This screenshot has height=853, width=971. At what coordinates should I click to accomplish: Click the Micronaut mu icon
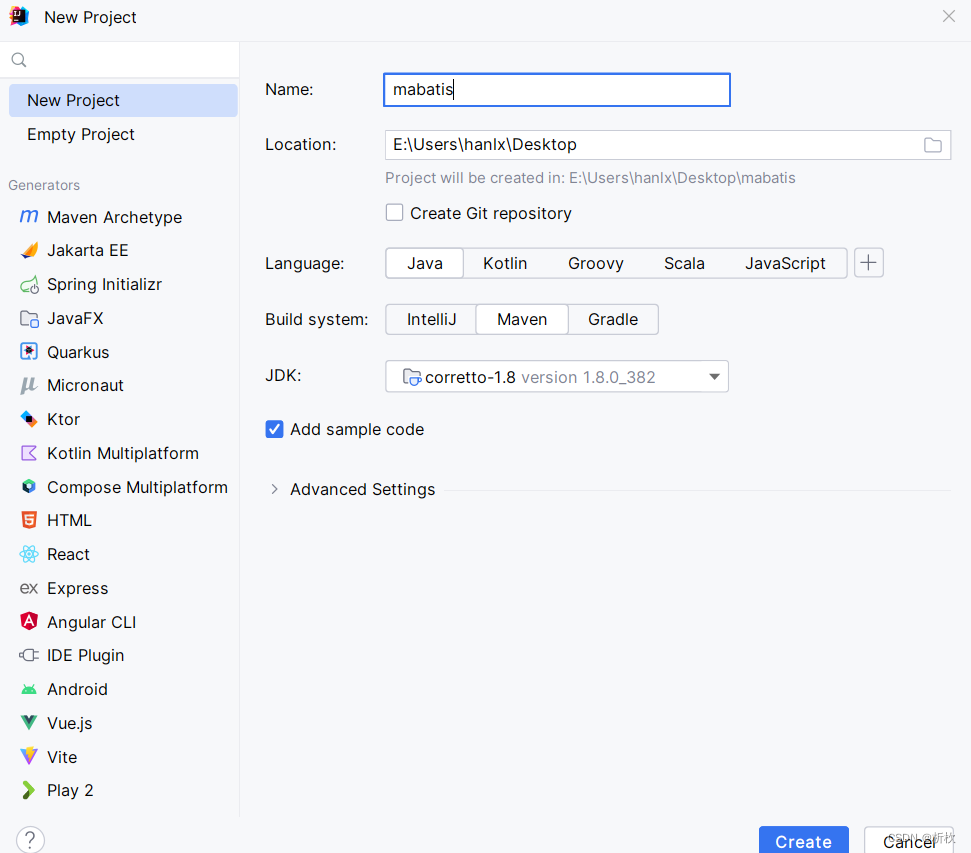(29, 385)
